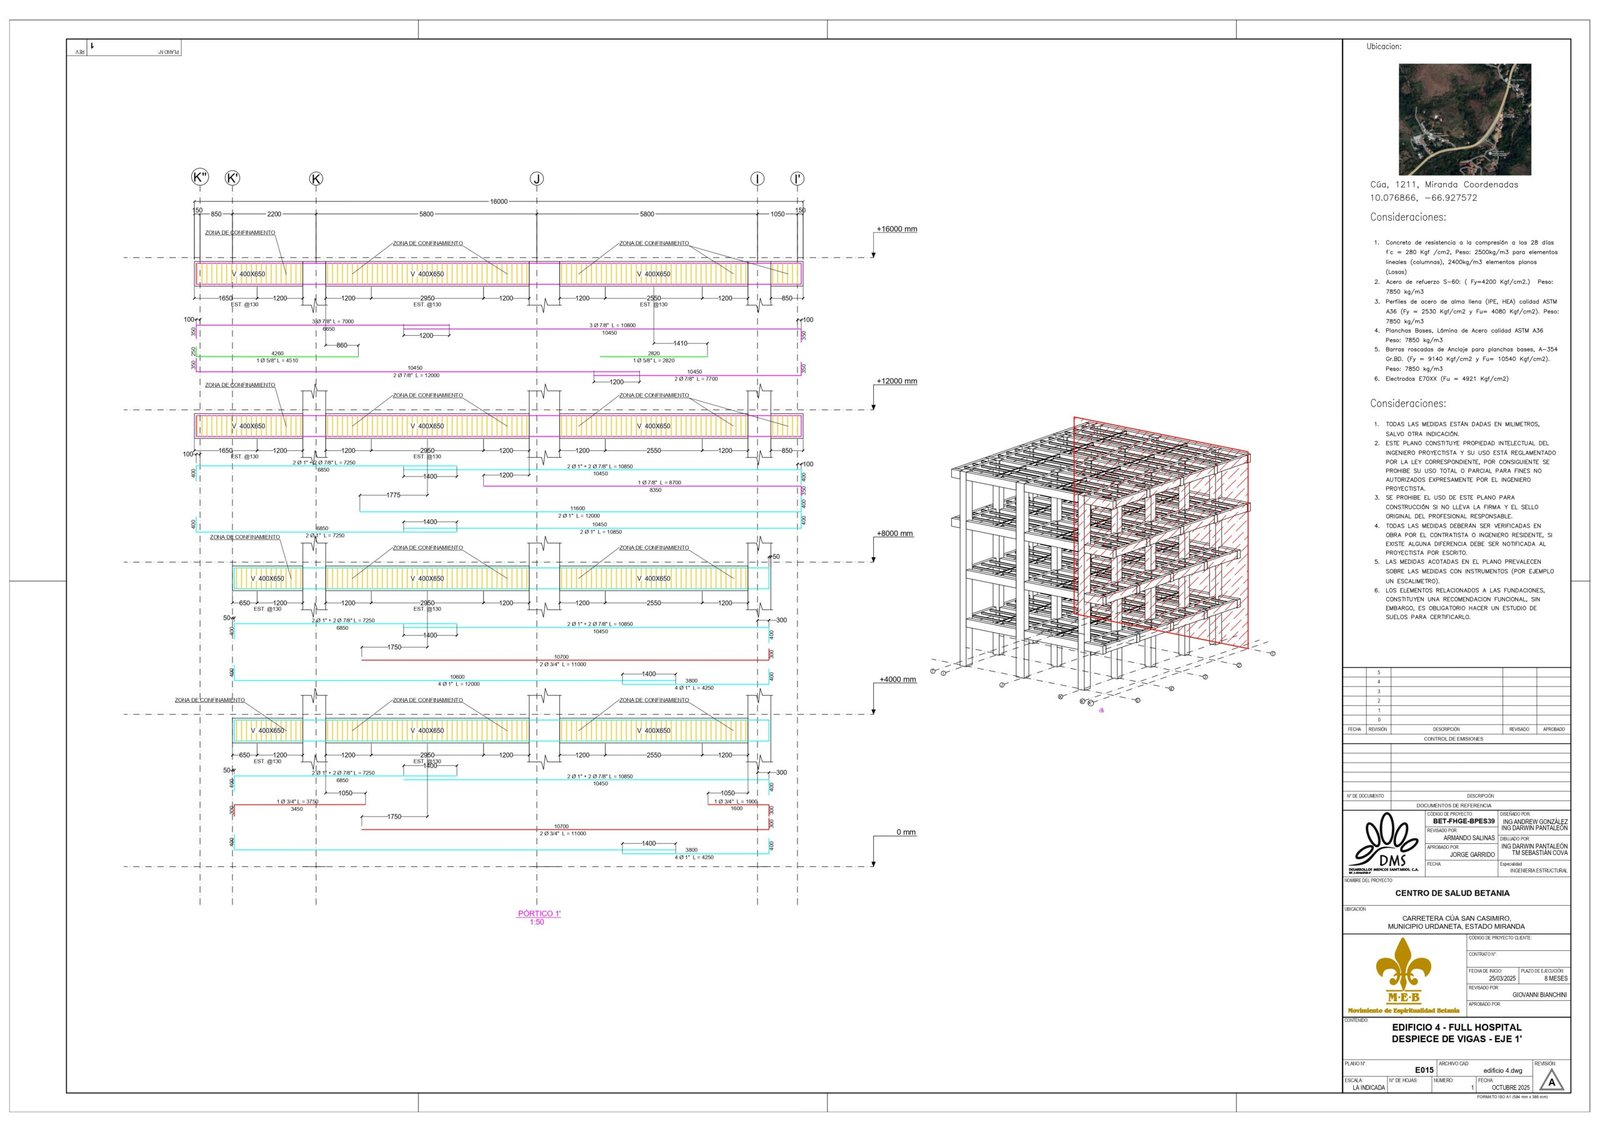Click the revision triangle marked A
The height and width of the screenshot is (1131, 1600).
[x=1551, y=1081]
